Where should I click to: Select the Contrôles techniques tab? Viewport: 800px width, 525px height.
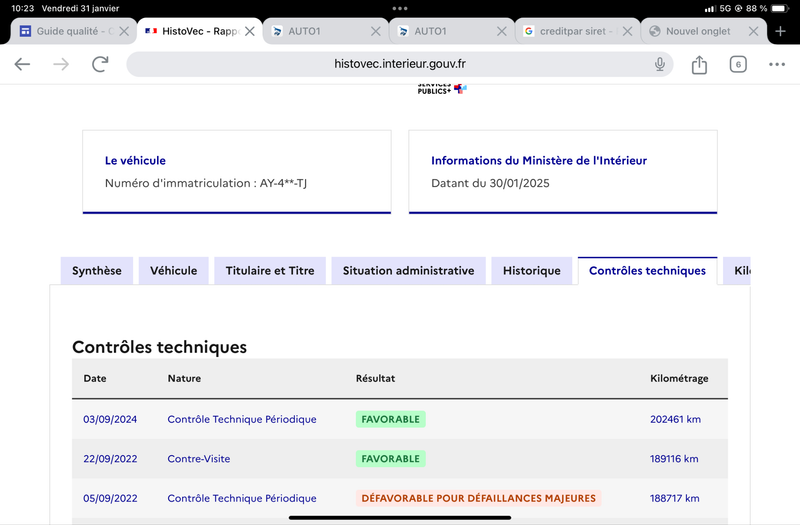[x=647, y=270]
